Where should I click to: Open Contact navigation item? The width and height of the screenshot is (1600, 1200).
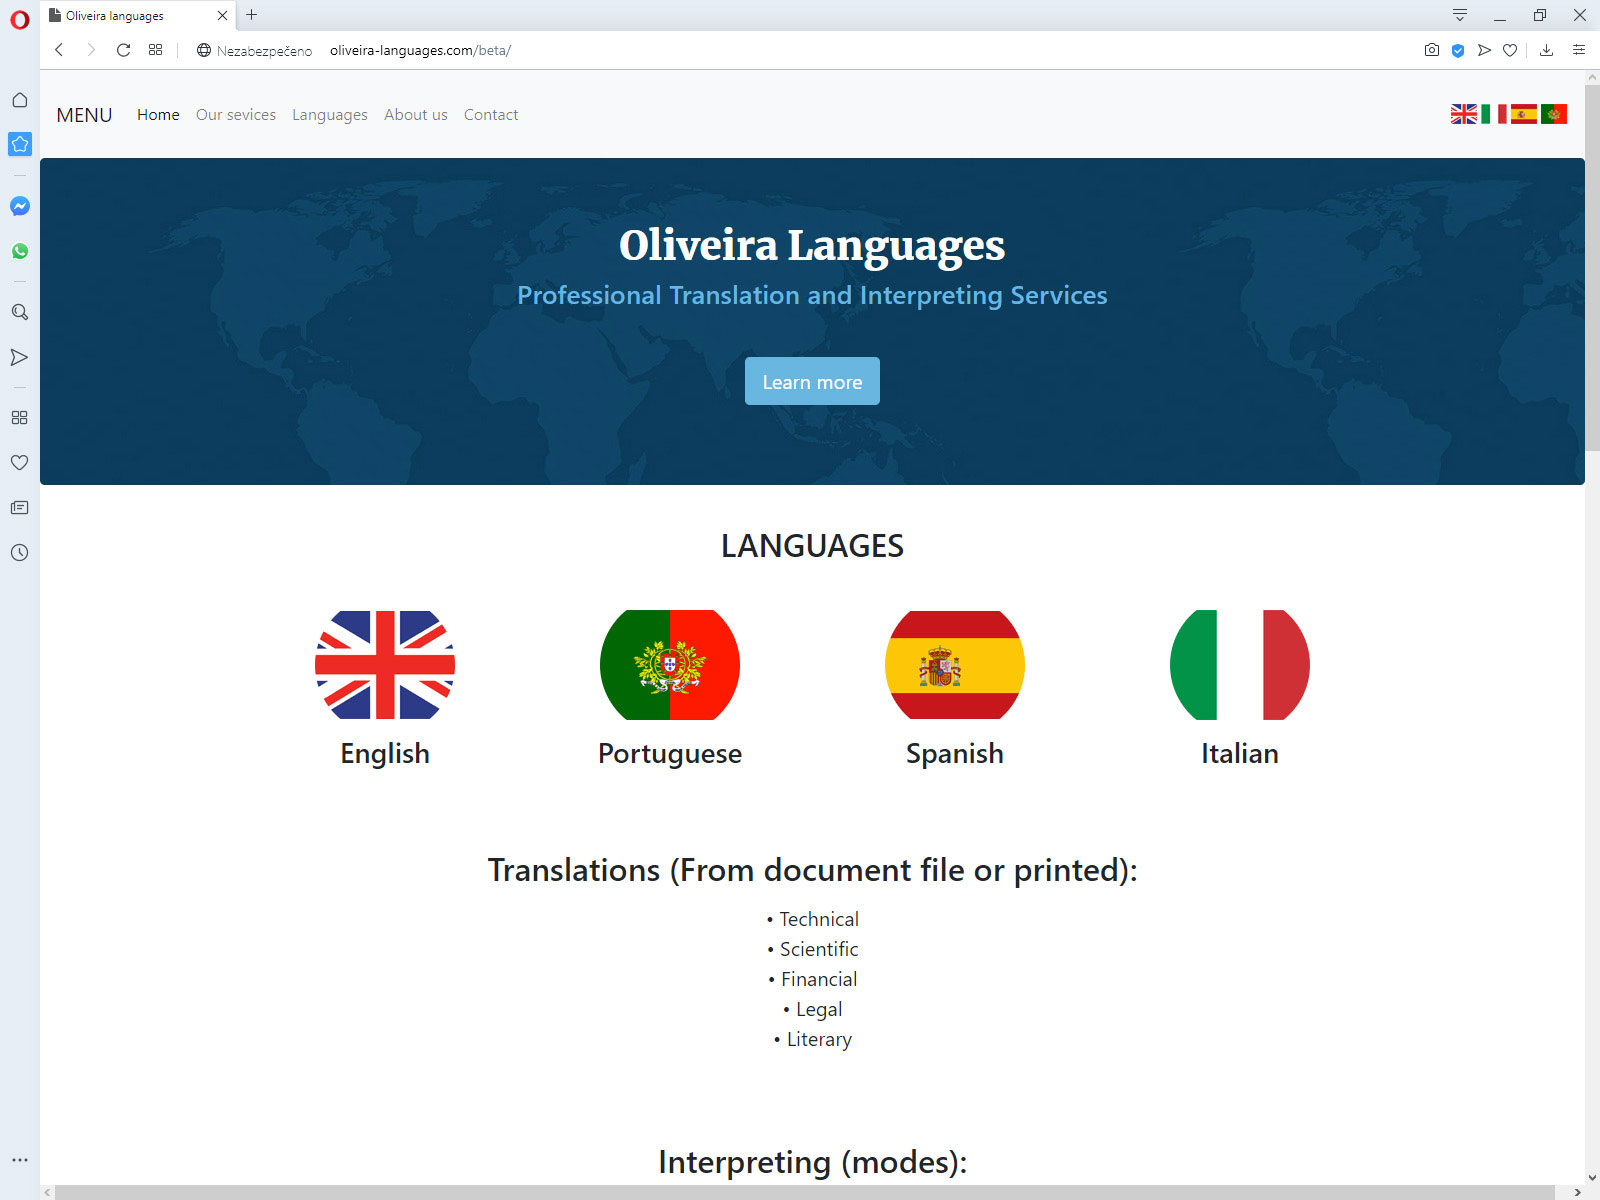(x=491, y=115)
